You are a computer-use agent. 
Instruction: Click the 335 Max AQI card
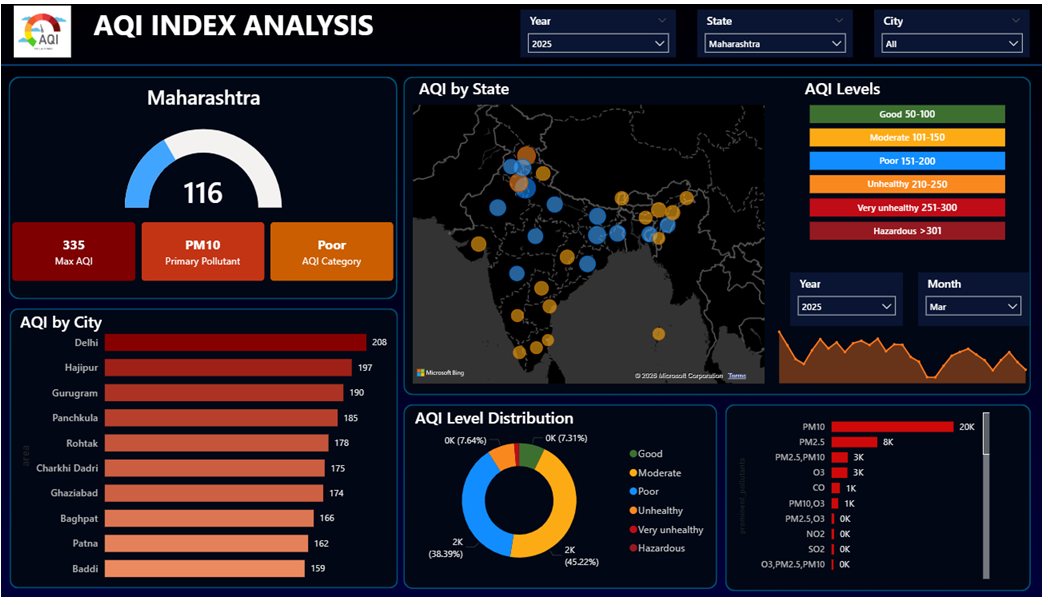[x=73, y=251]
